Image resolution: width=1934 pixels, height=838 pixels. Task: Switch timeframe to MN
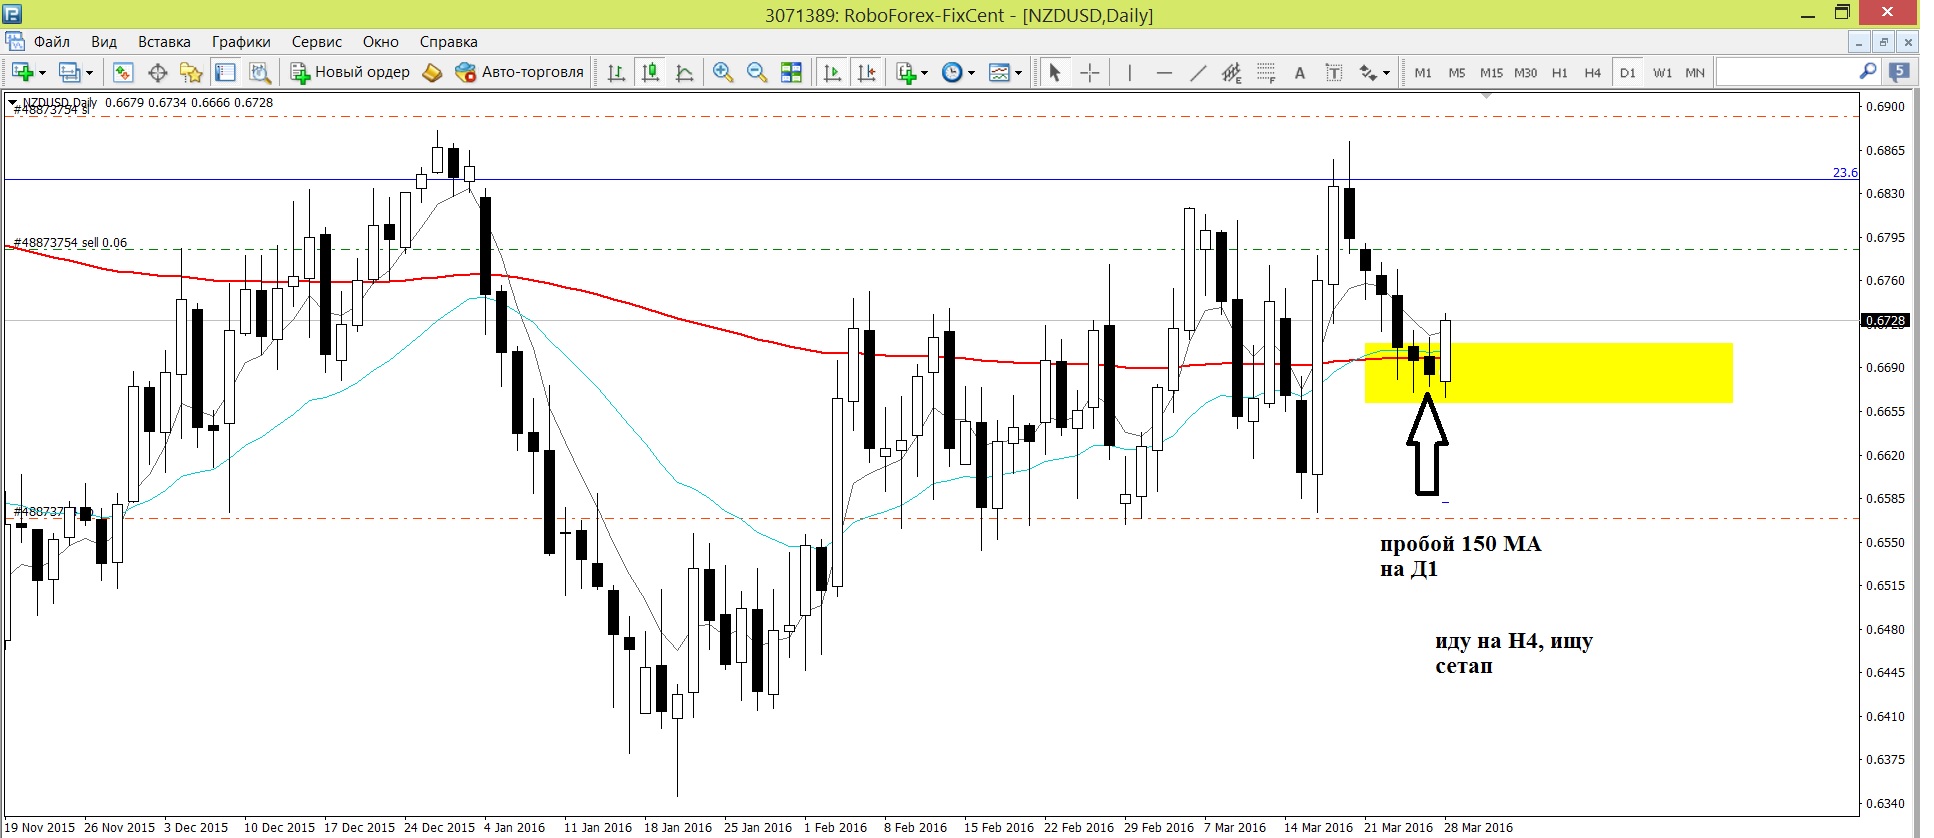point(1695,72)
